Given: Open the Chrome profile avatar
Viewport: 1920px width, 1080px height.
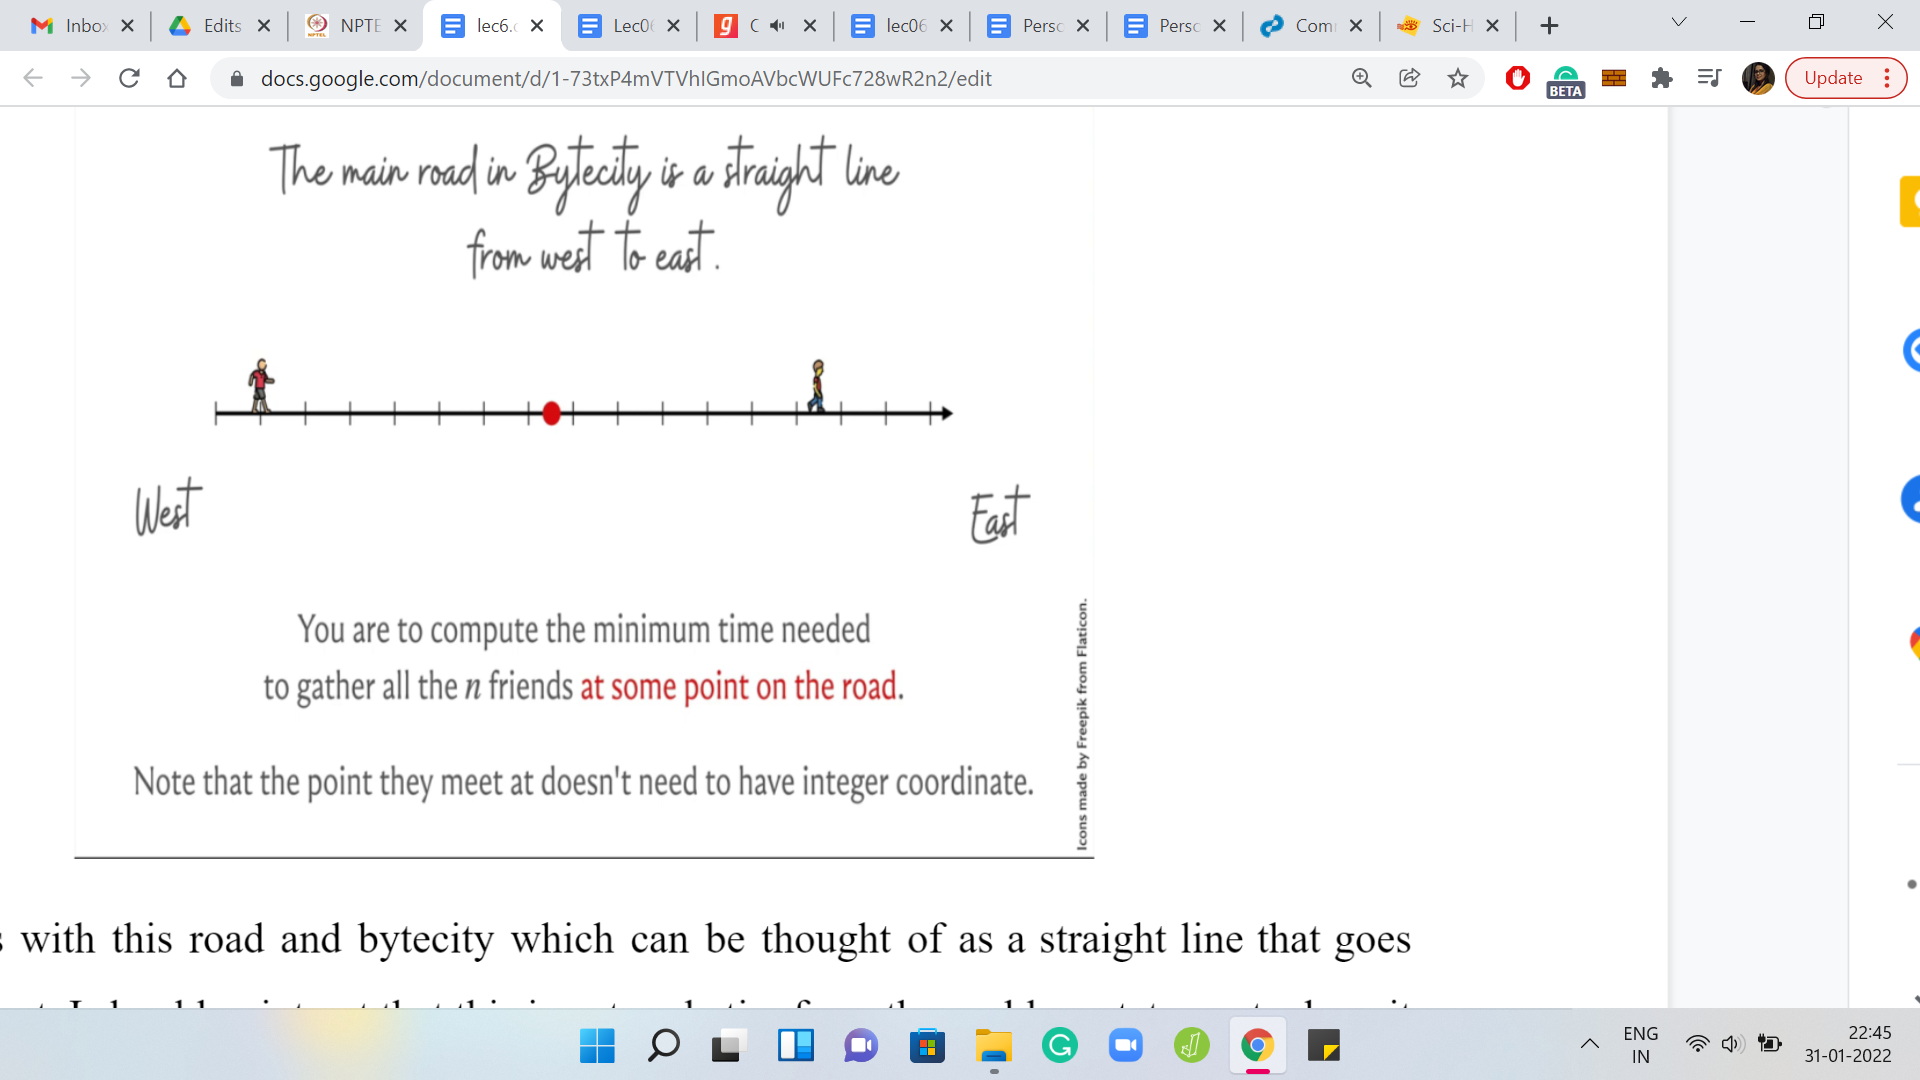Looking at the screenshot, I should (1757, 78).
